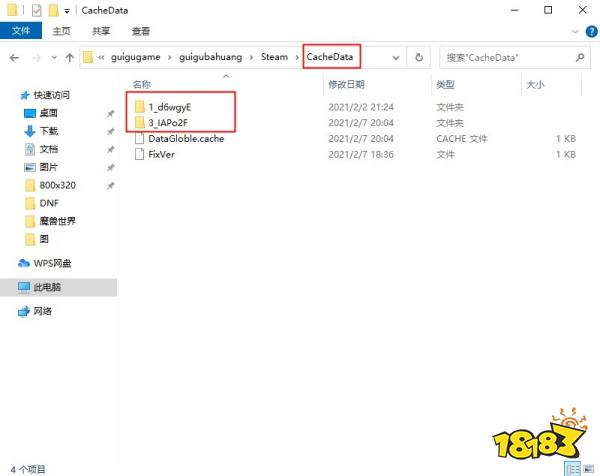This screenshot has height=476, width=600.
Task: Select 此电脑 in the navigation pane
Action: pos(47,287)
